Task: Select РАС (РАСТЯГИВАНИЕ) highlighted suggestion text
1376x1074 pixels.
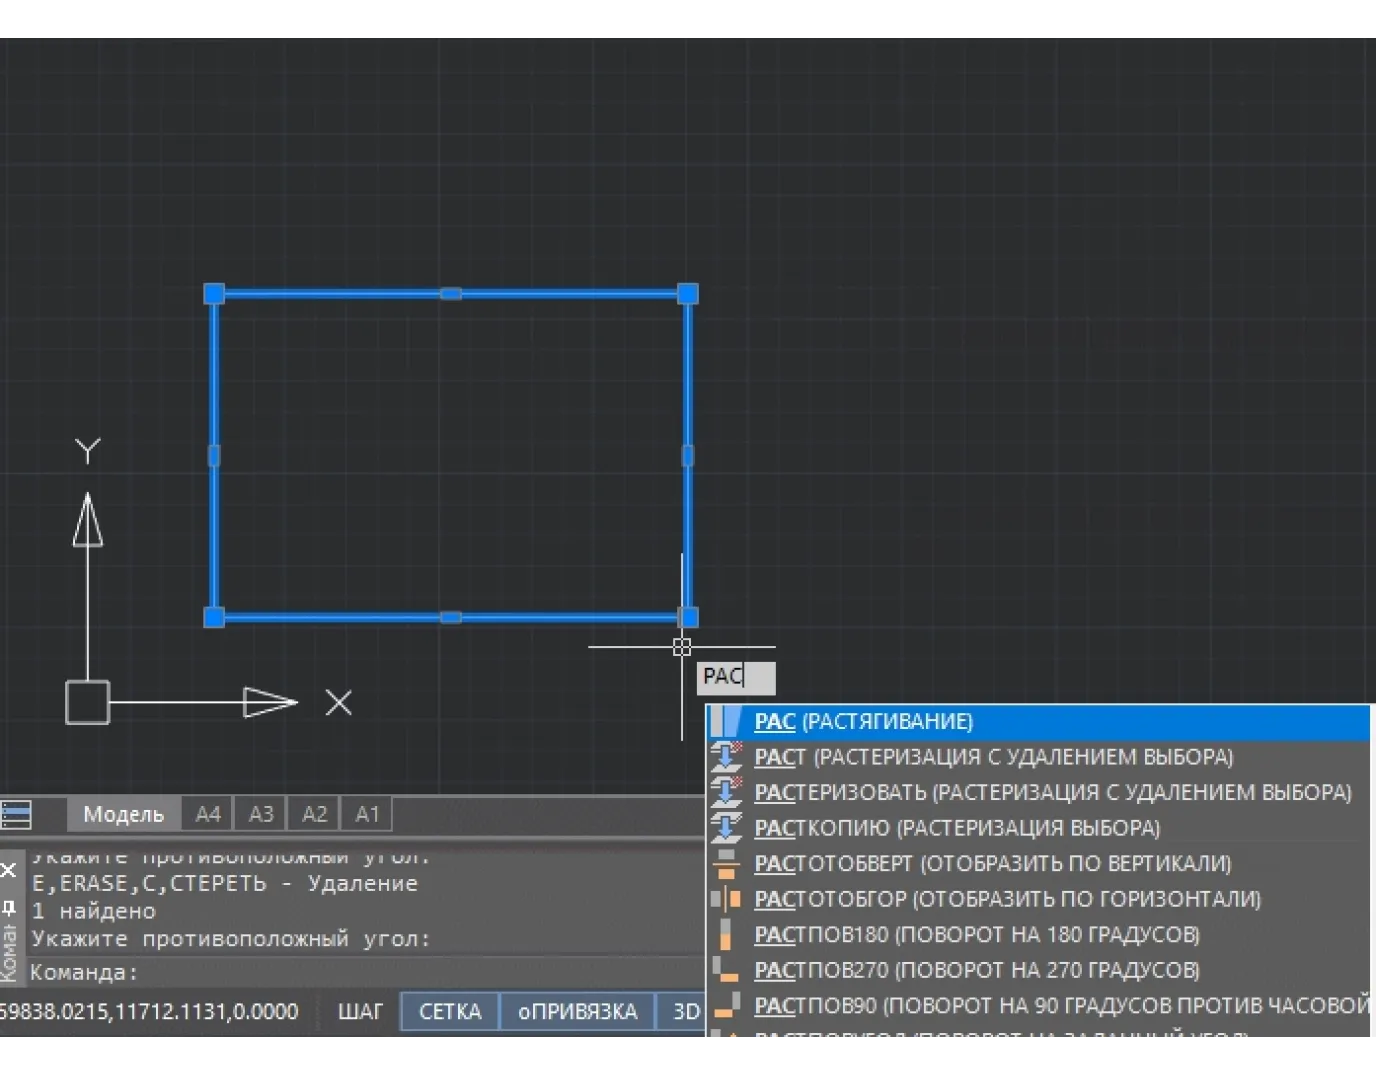Action: coord(863,721)
